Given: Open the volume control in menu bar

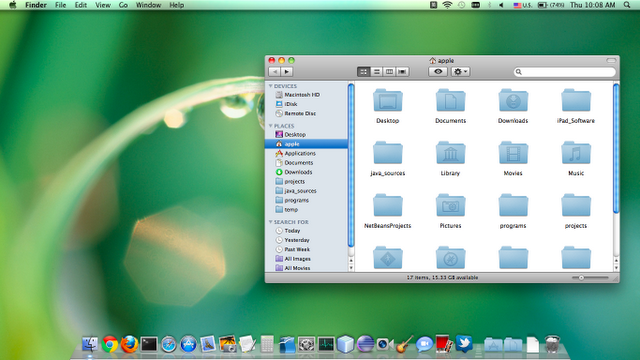Looking at the screenshot, I should coord(501,5).
